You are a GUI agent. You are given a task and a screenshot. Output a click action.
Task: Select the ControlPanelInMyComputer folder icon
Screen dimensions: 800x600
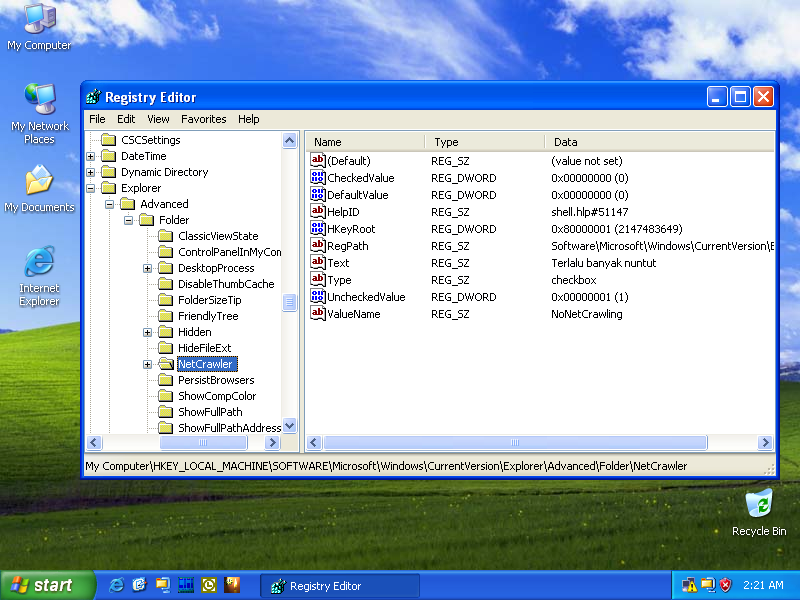coord(165,252)
